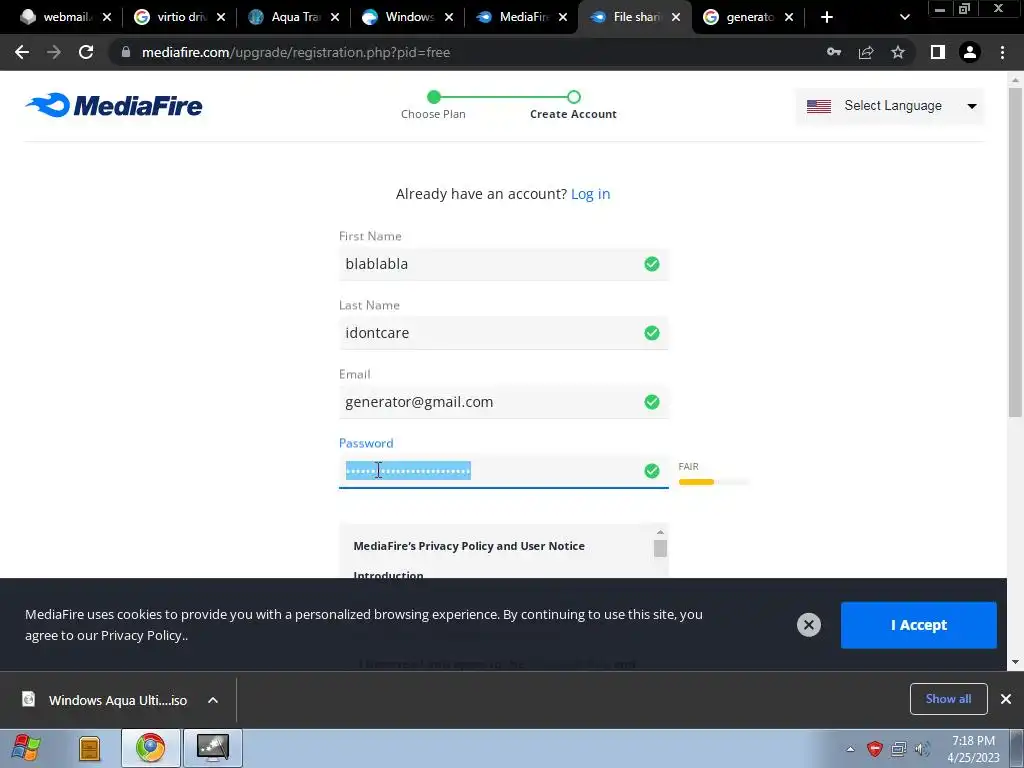The height and width of the screenshot is (768, 1024).
Task: Click volume speaker tray icon
Action: click(x=922, y=749)
